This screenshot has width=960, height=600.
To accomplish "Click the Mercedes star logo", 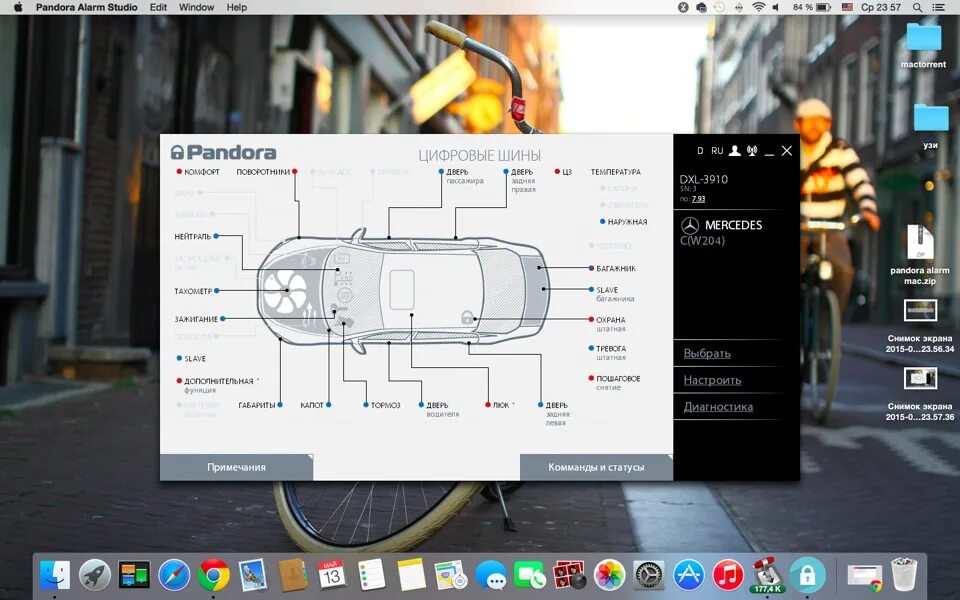I will tap(690, 225).
